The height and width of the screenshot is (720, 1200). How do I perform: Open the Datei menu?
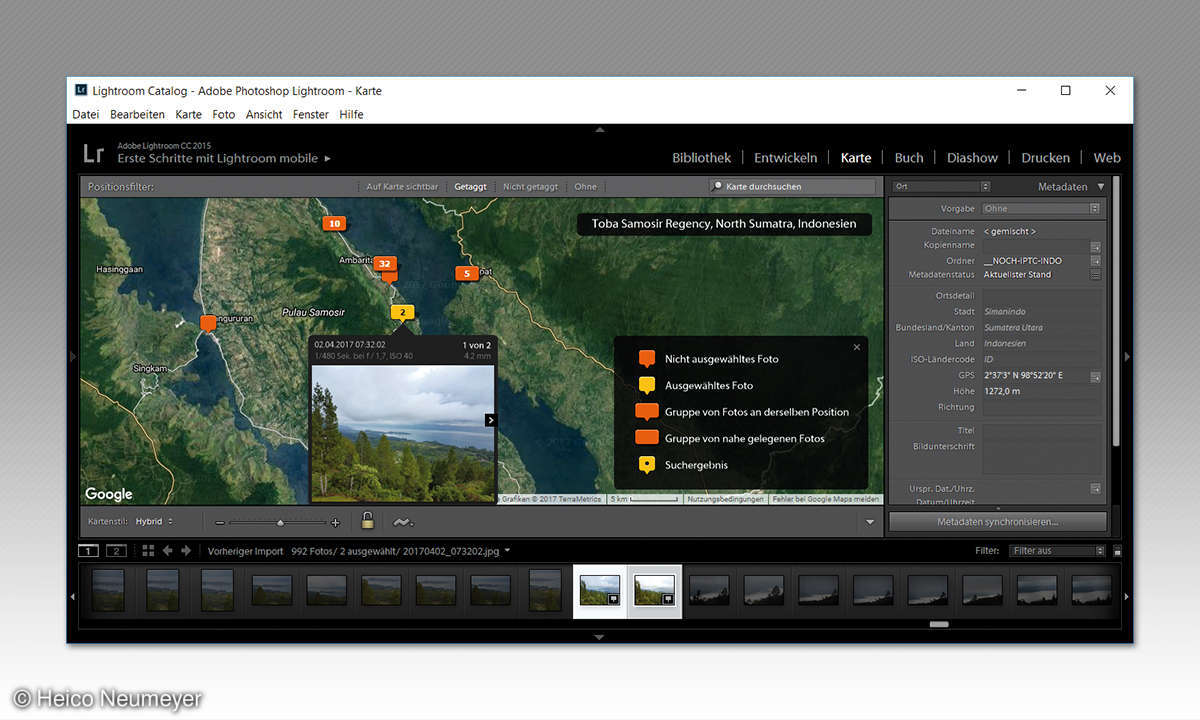[86, 114]
